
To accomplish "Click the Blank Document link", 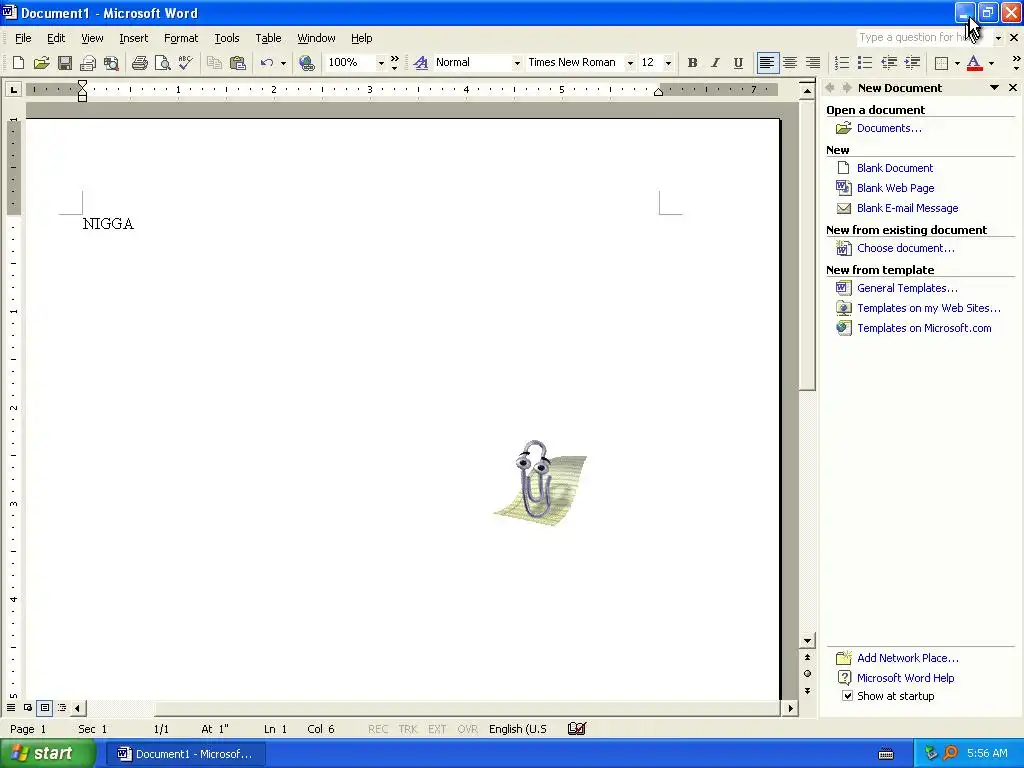I will pos(895,168).
